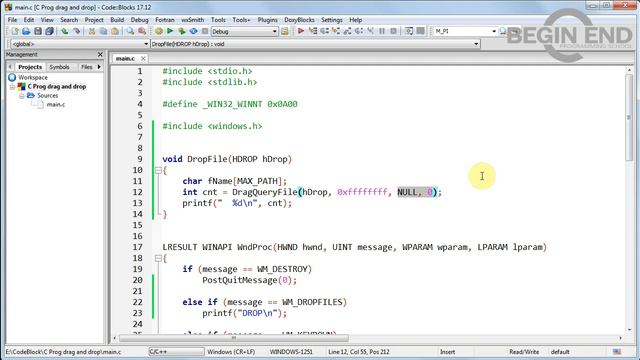Open the File menu
The image size is (640, 360).
pyautogui.click(x=12, y=20)
